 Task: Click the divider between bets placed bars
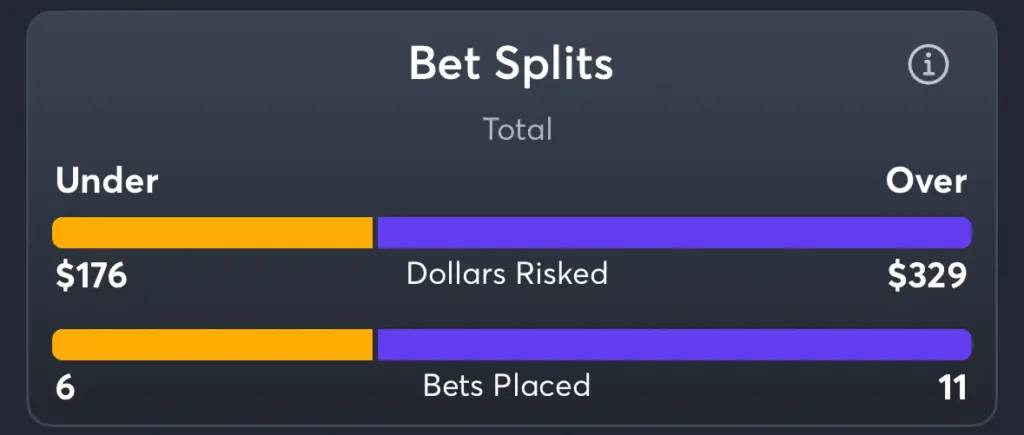coord(375,344)
